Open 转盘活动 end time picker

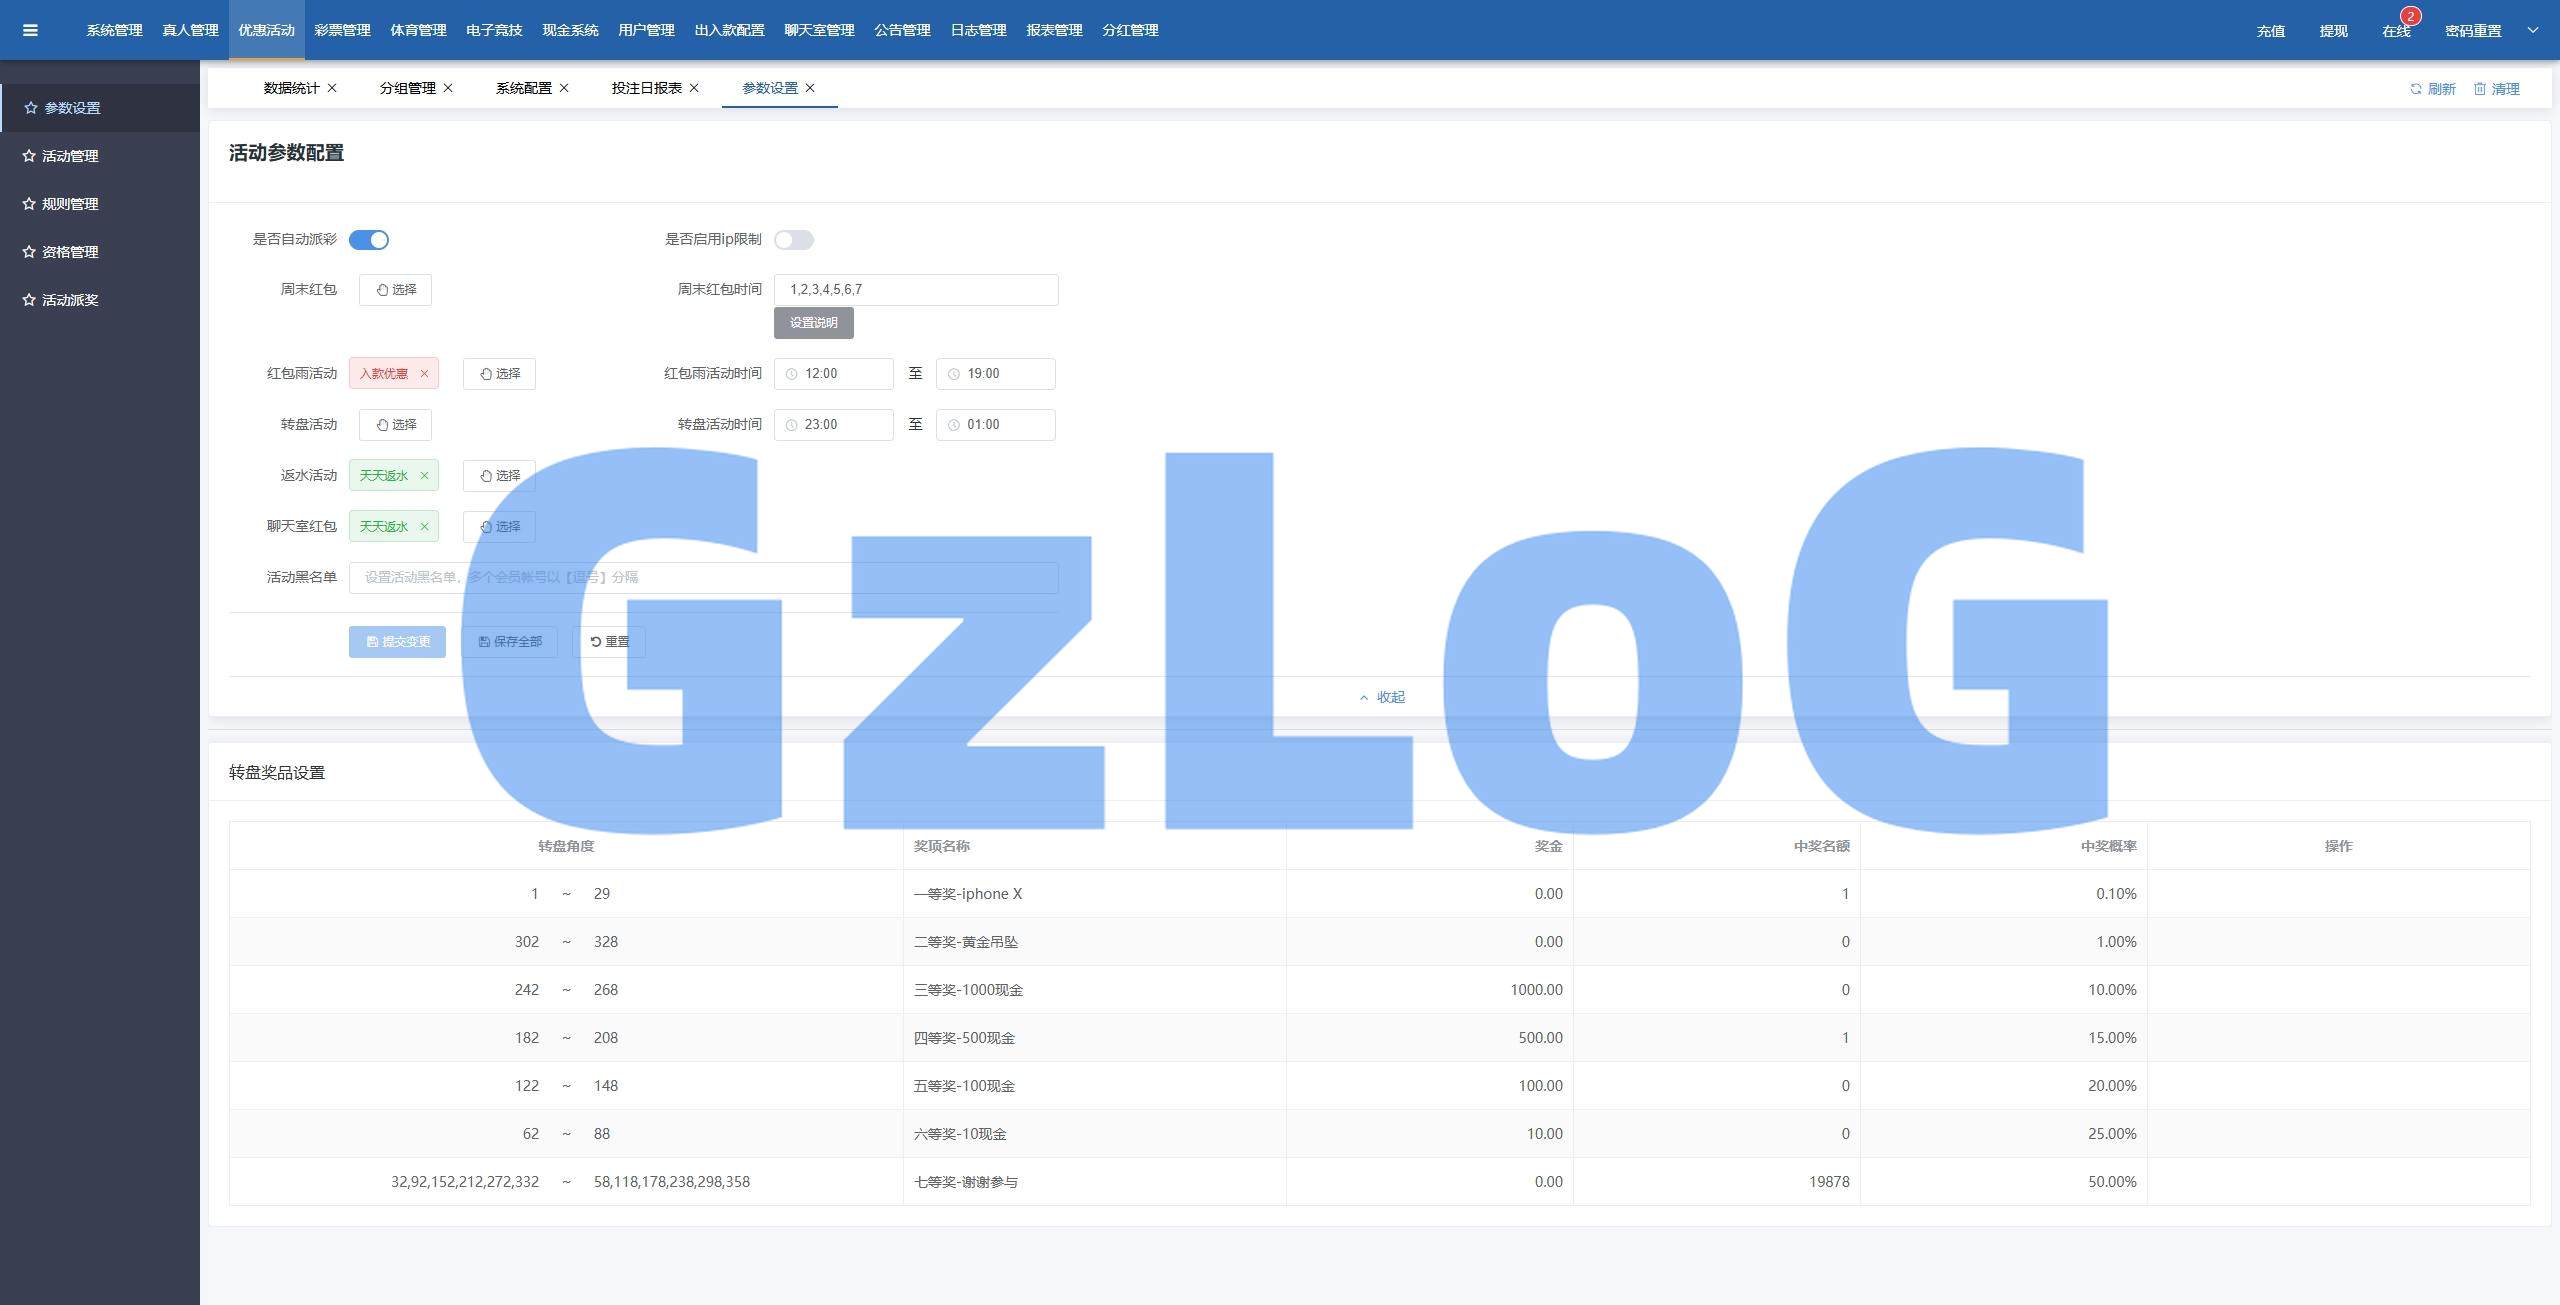pos(995,425)
